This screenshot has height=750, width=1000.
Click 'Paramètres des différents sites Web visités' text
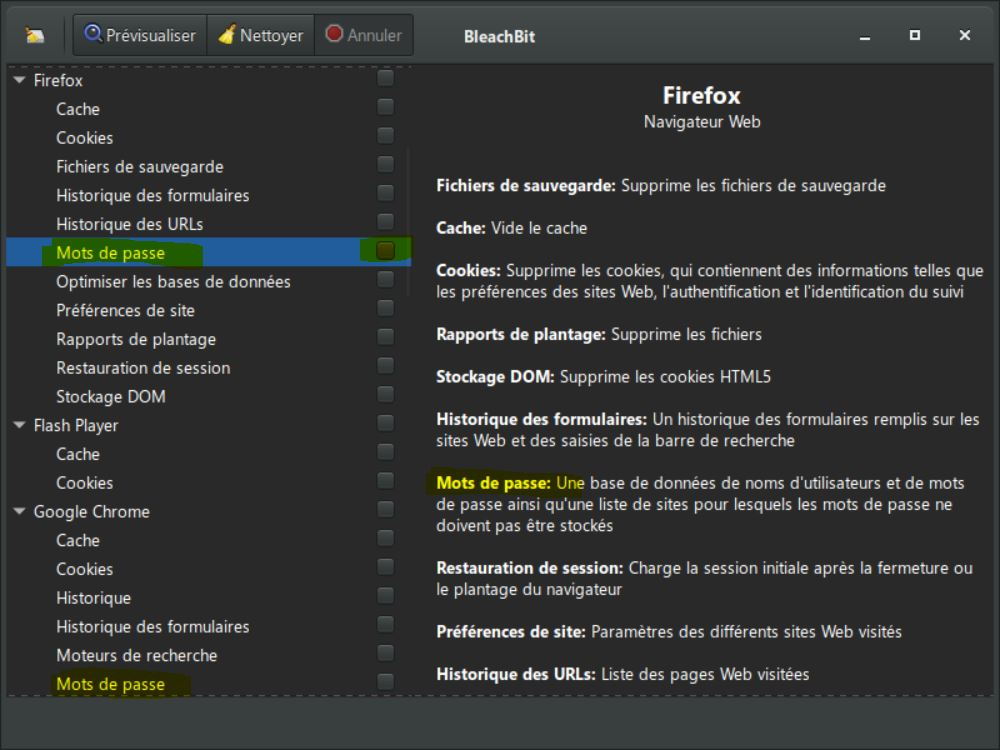click(x=746, y=631)
